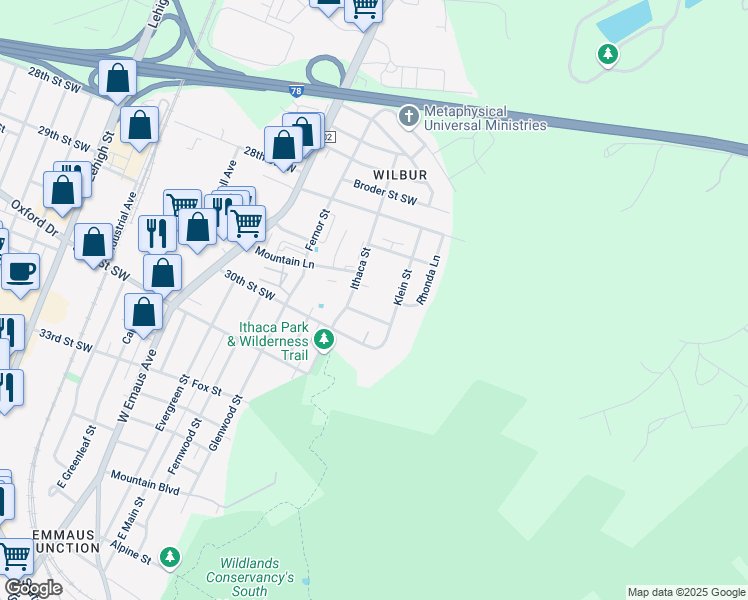Click the WILBUR neighborhood label
Image resolution: width=748 pixels, height=600 pixels.
click(400, 175)
